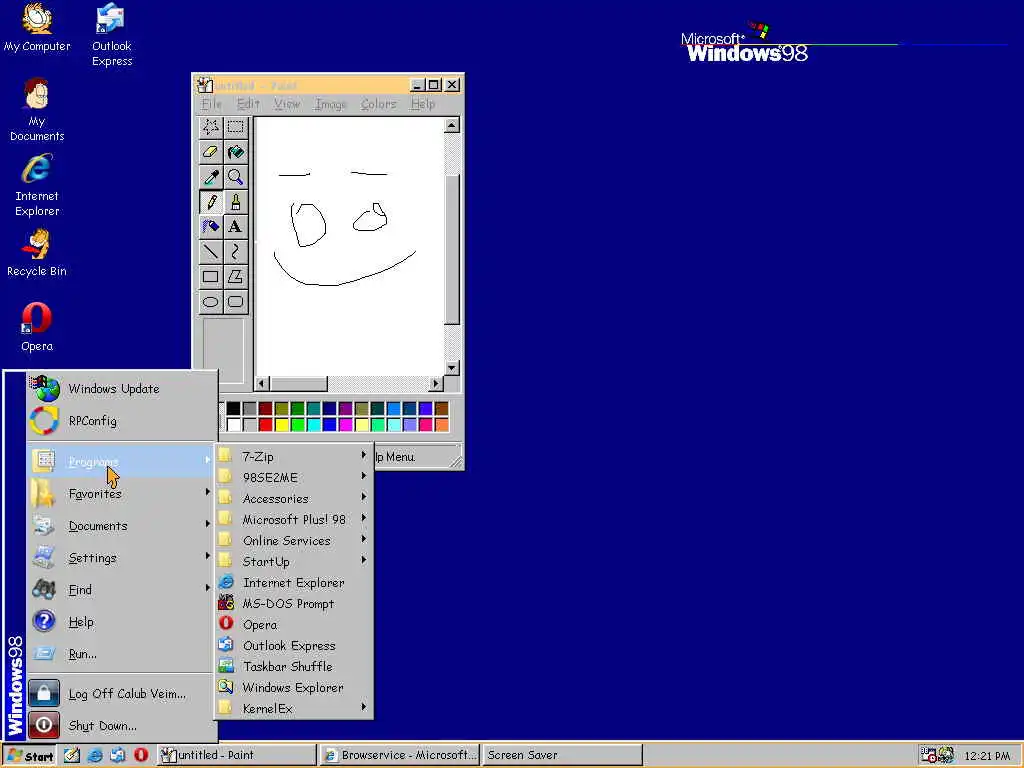
Task: Launch Internet Explorer from quick launch bar
Action: click(x=95, y=755)
